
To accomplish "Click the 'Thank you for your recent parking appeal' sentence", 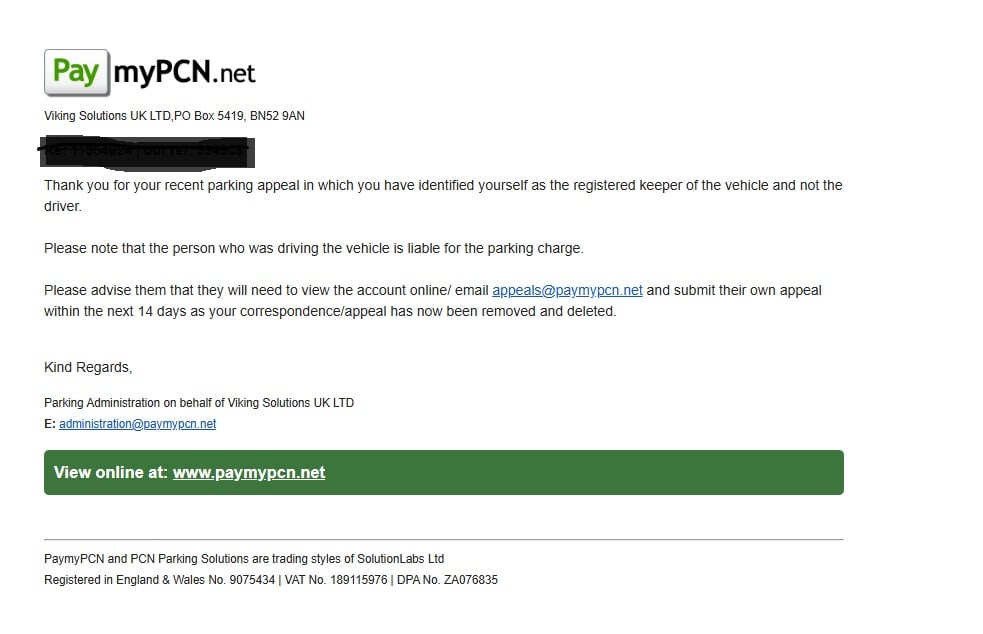I will (x=443, y=196).
